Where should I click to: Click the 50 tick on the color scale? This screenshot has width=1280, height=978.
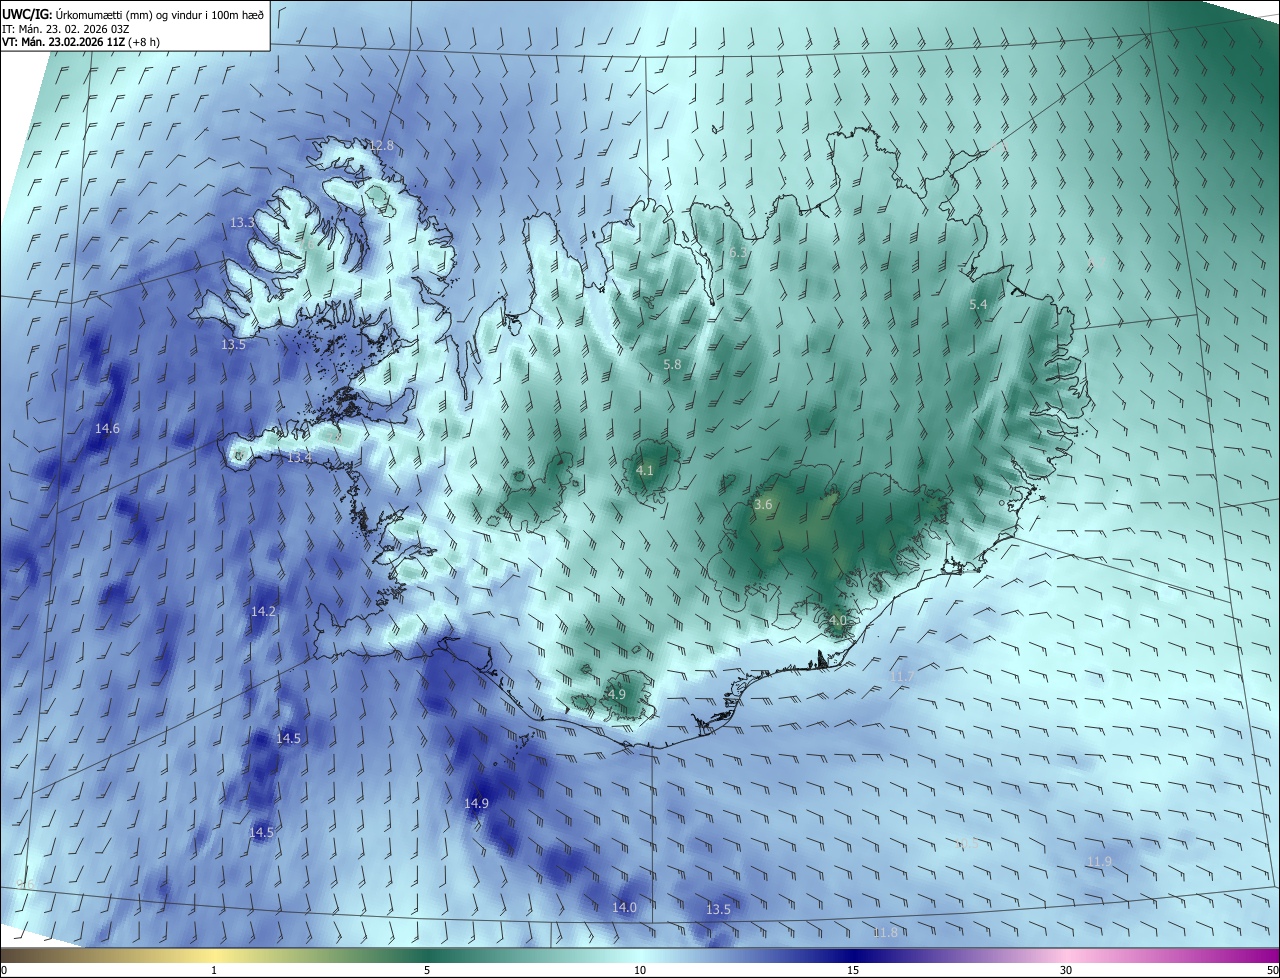[x=1272, y=970]
